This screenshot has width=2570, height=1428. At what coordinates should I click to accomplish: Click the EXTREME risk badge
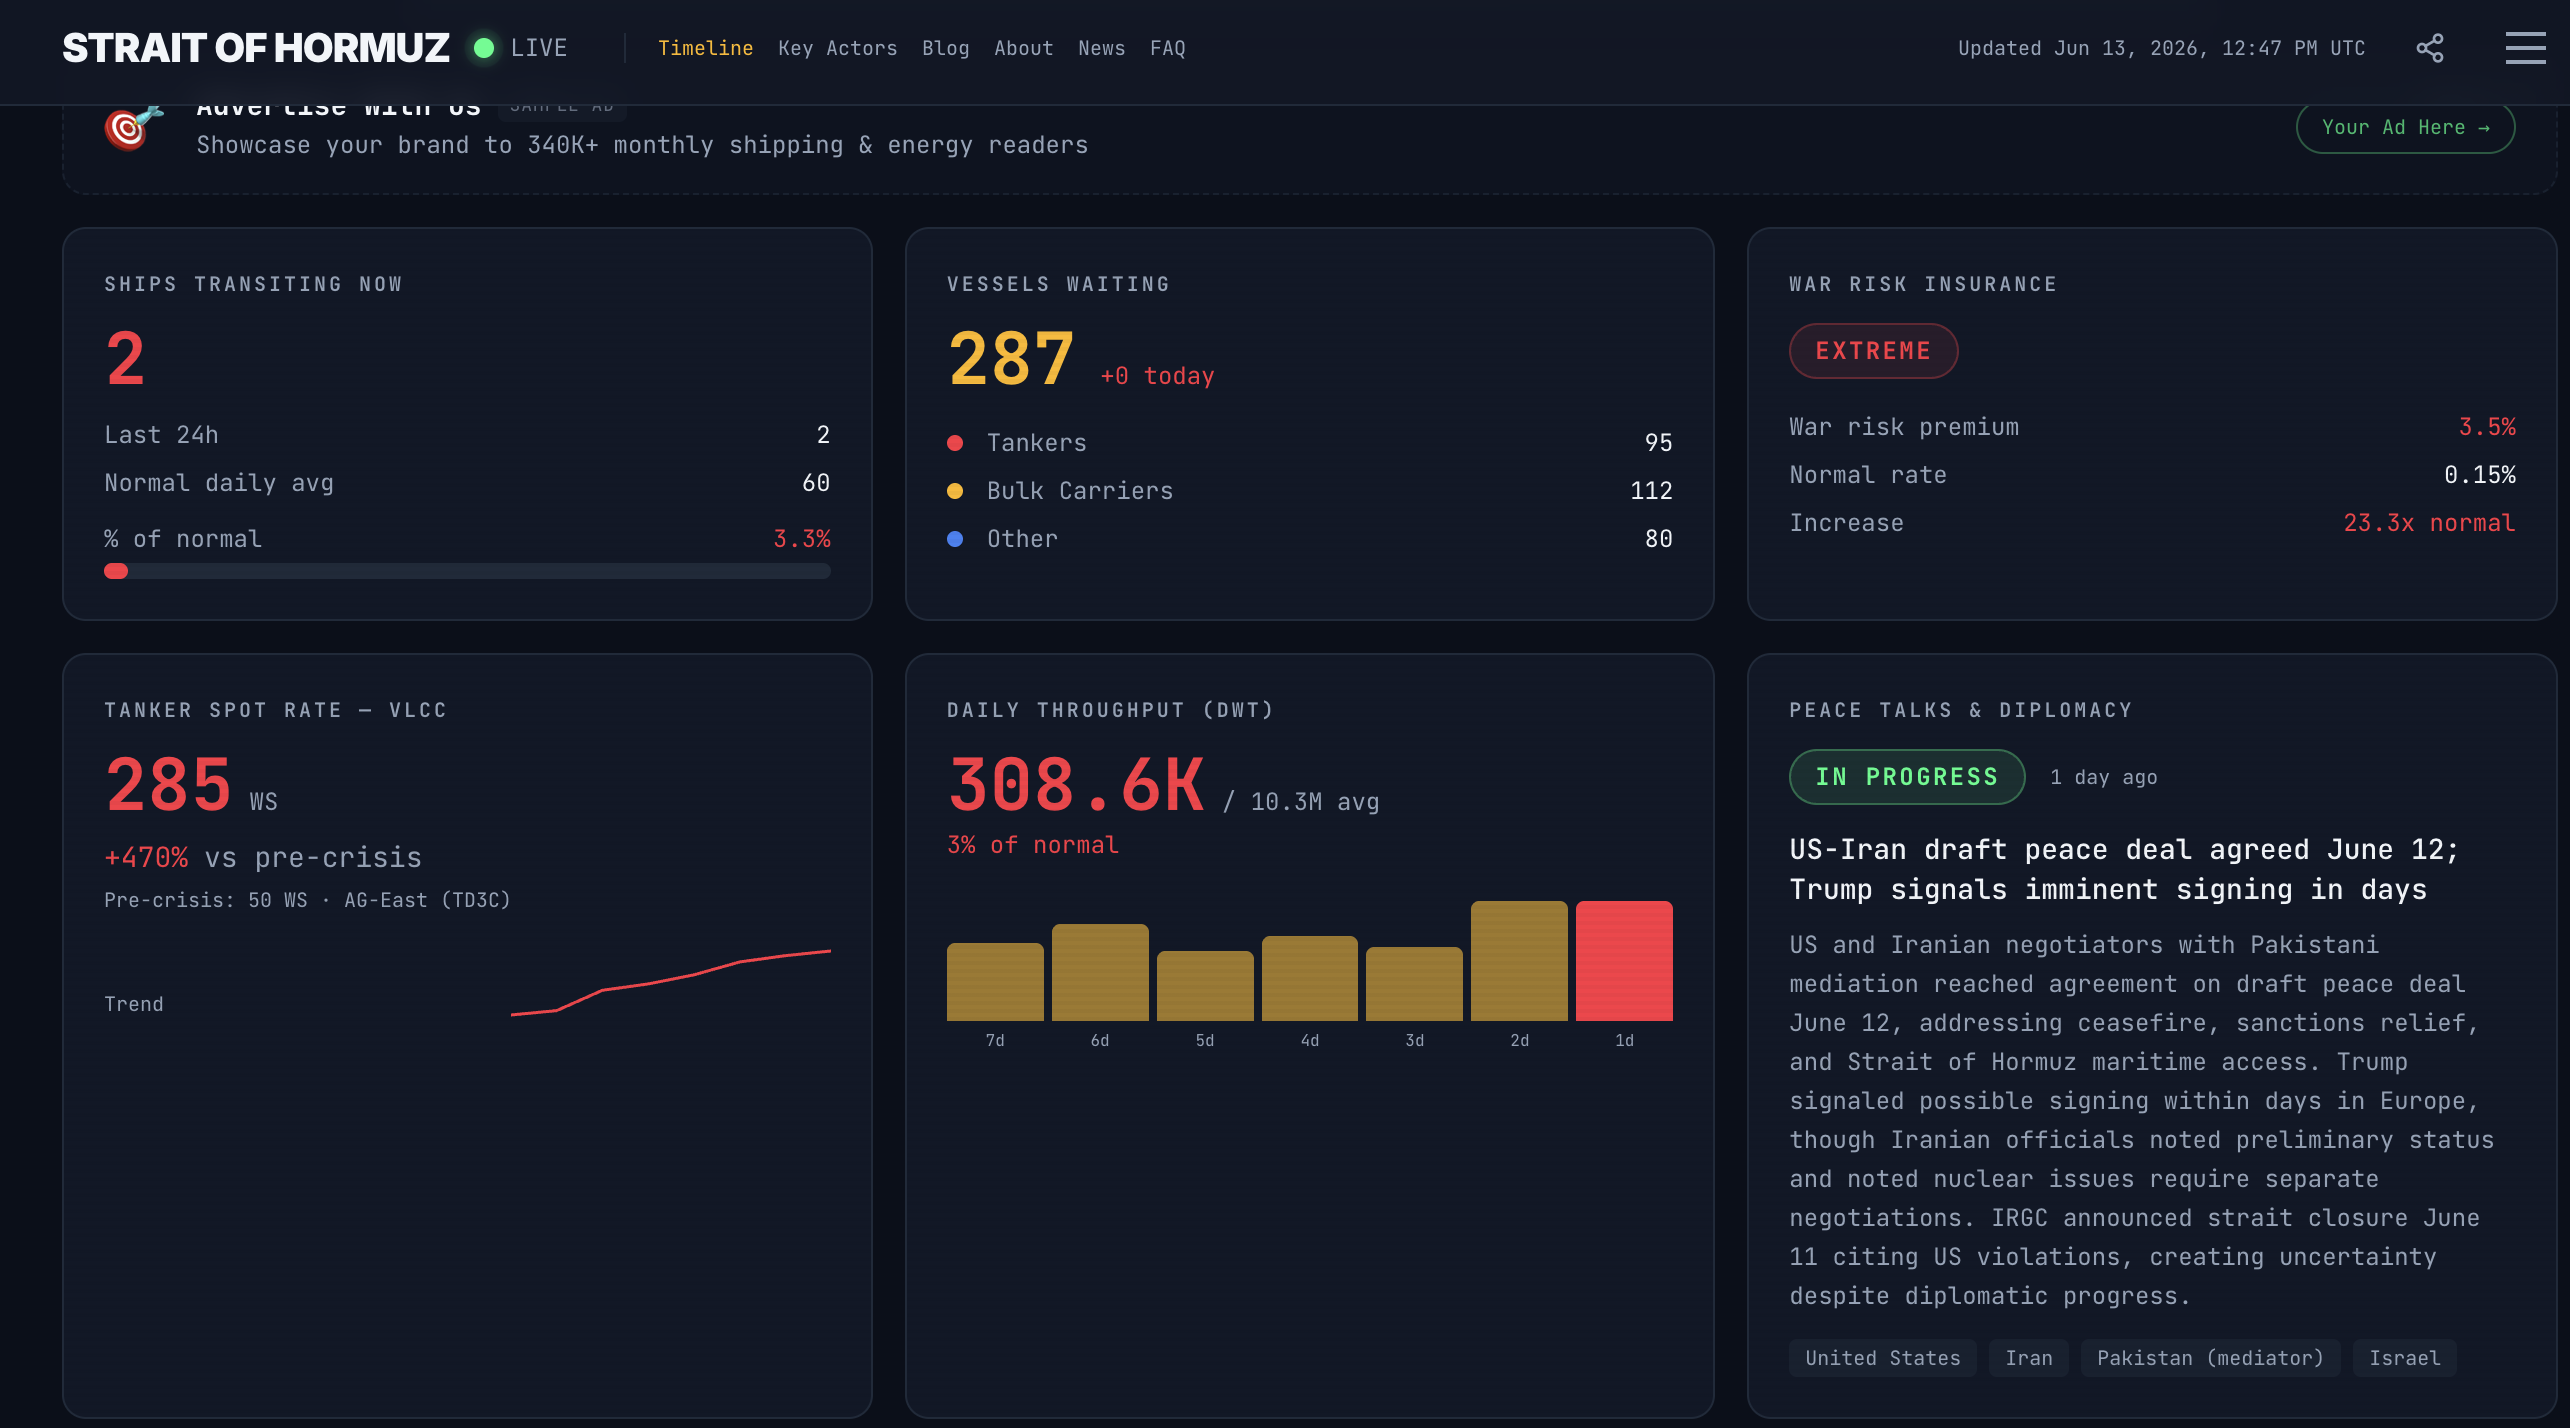click(x=1873, y=351)
